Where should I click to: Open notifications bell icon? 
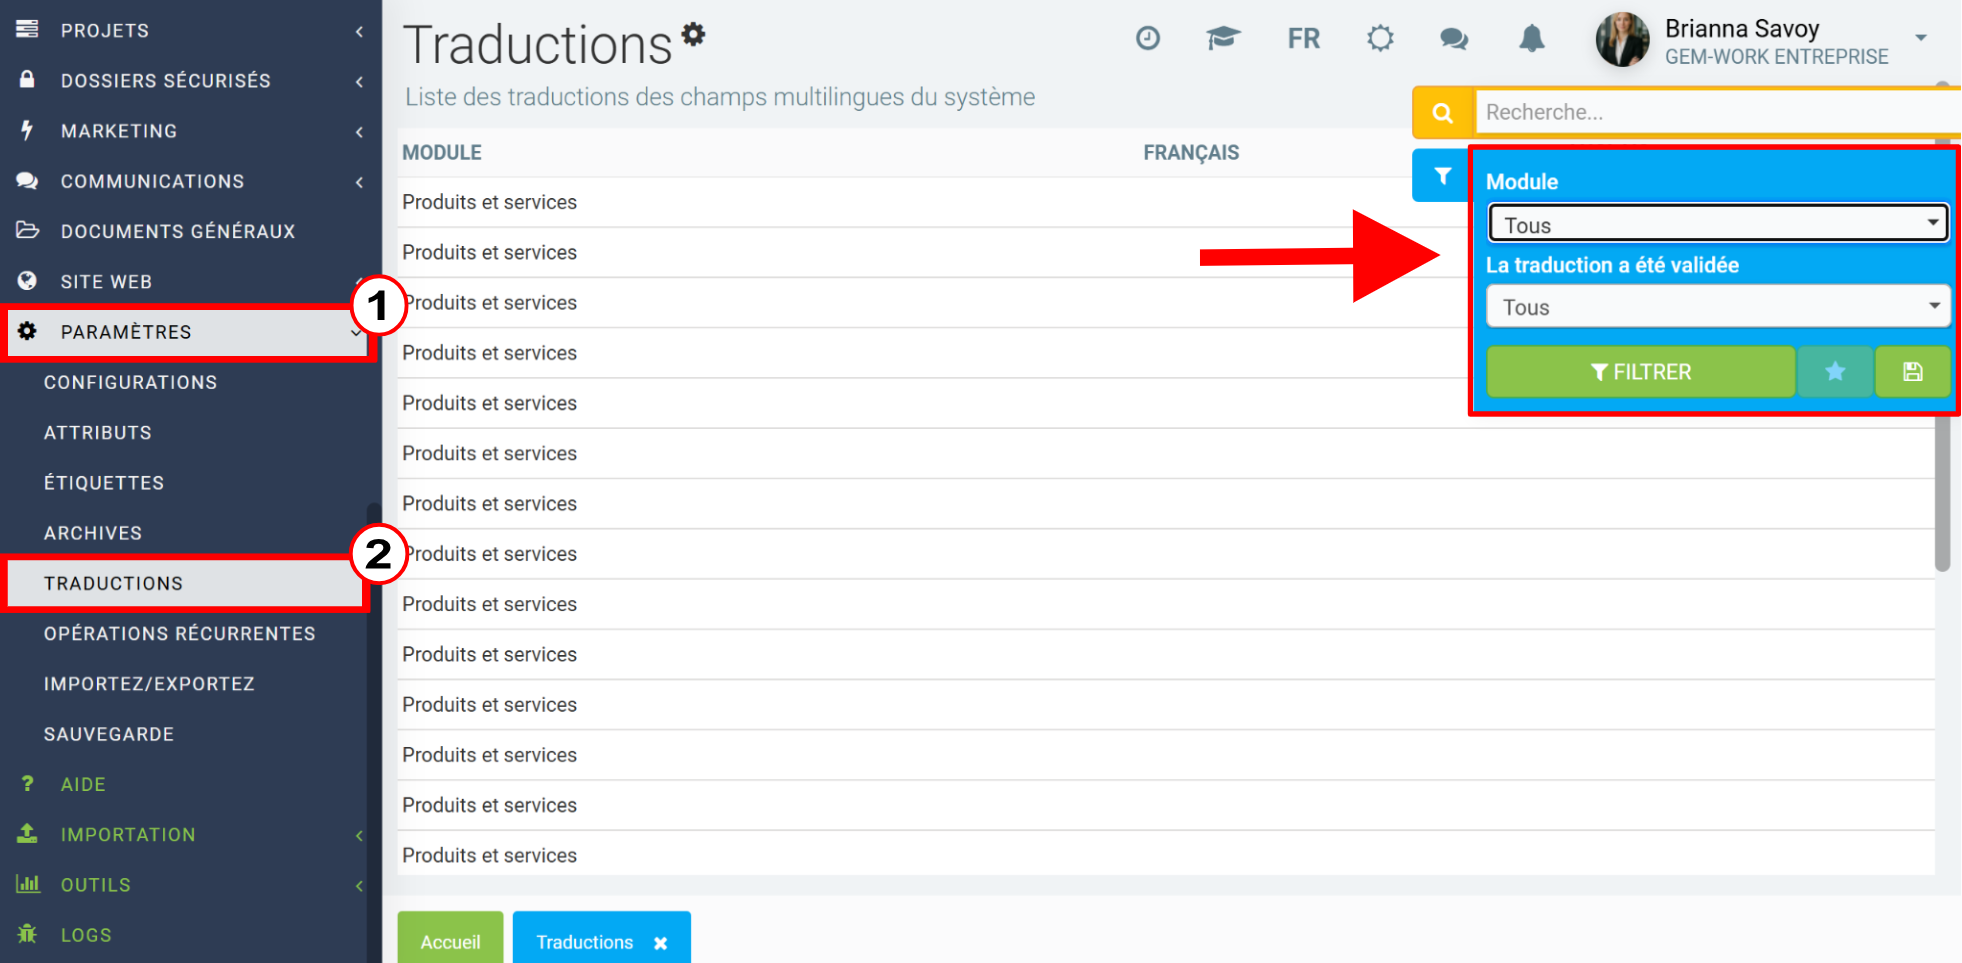[1532, 39]
